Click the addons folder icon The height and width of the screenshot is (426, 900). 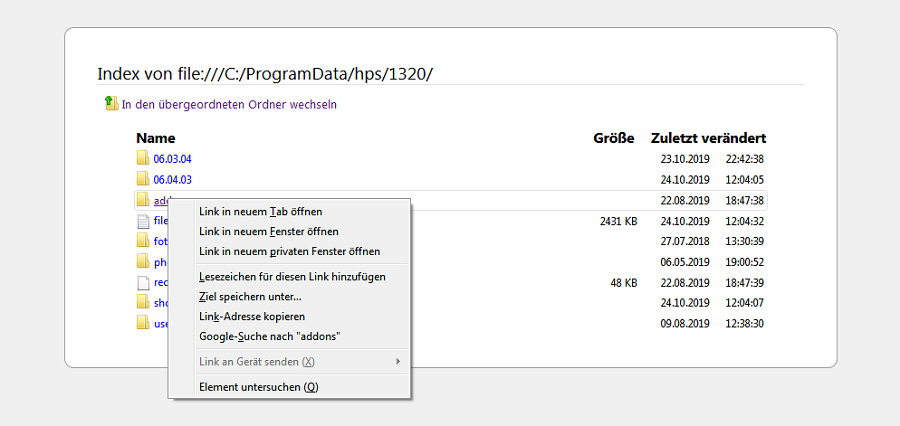click(x=143, y=201)
